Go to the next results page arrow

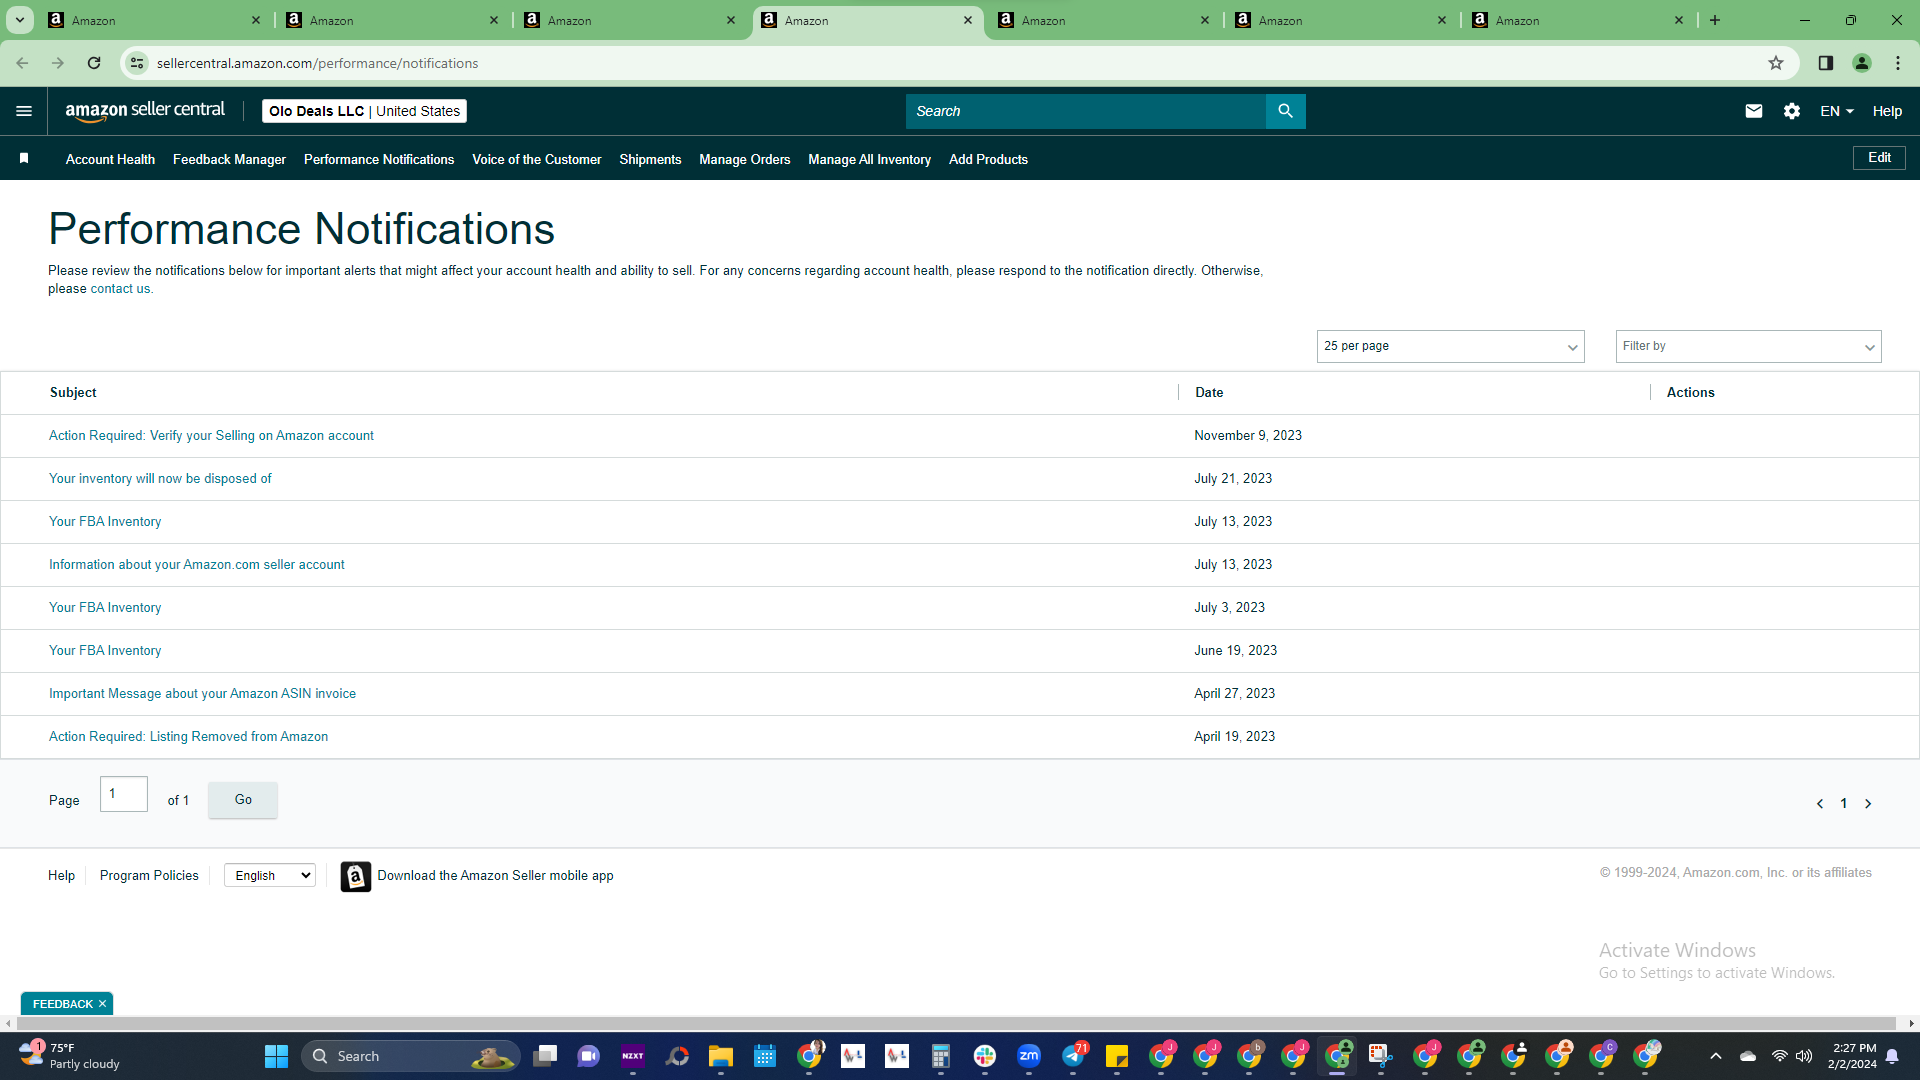1868,804
